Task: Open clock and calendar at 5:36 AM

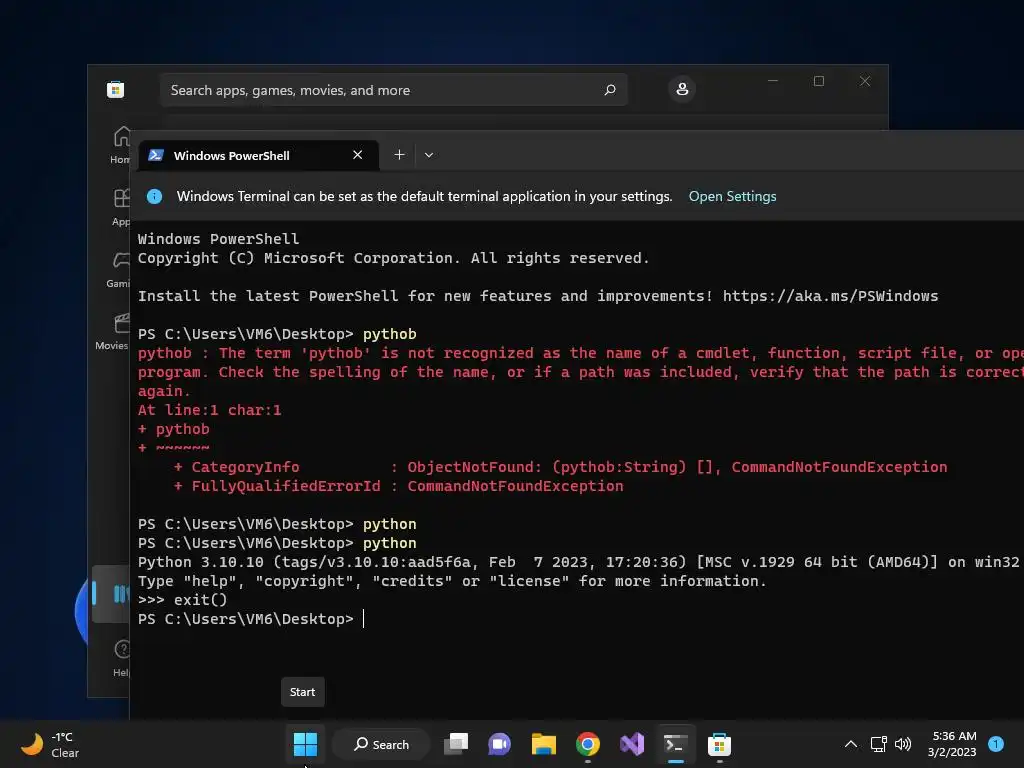Action: [x=952, y=744]
